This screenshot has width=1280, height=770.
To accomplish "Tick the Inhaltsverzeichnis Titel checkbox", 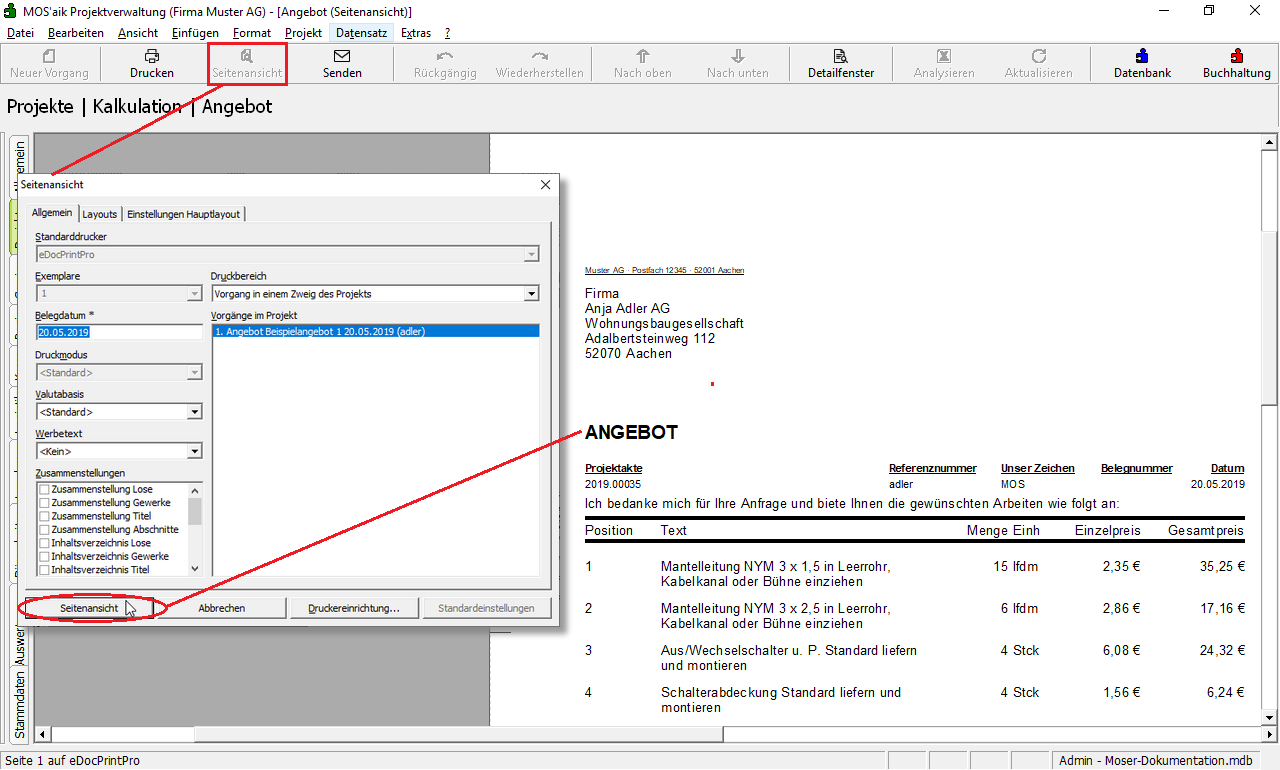I will tap(44, 570).
